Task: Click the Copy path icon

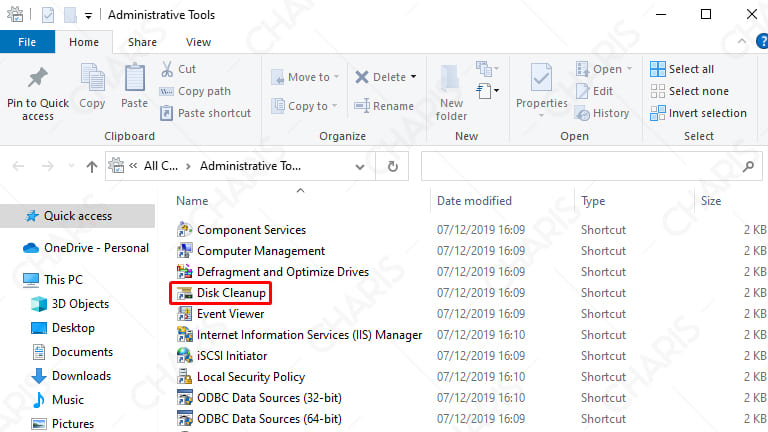Action: pyautogui.click(x=167, y=91)
